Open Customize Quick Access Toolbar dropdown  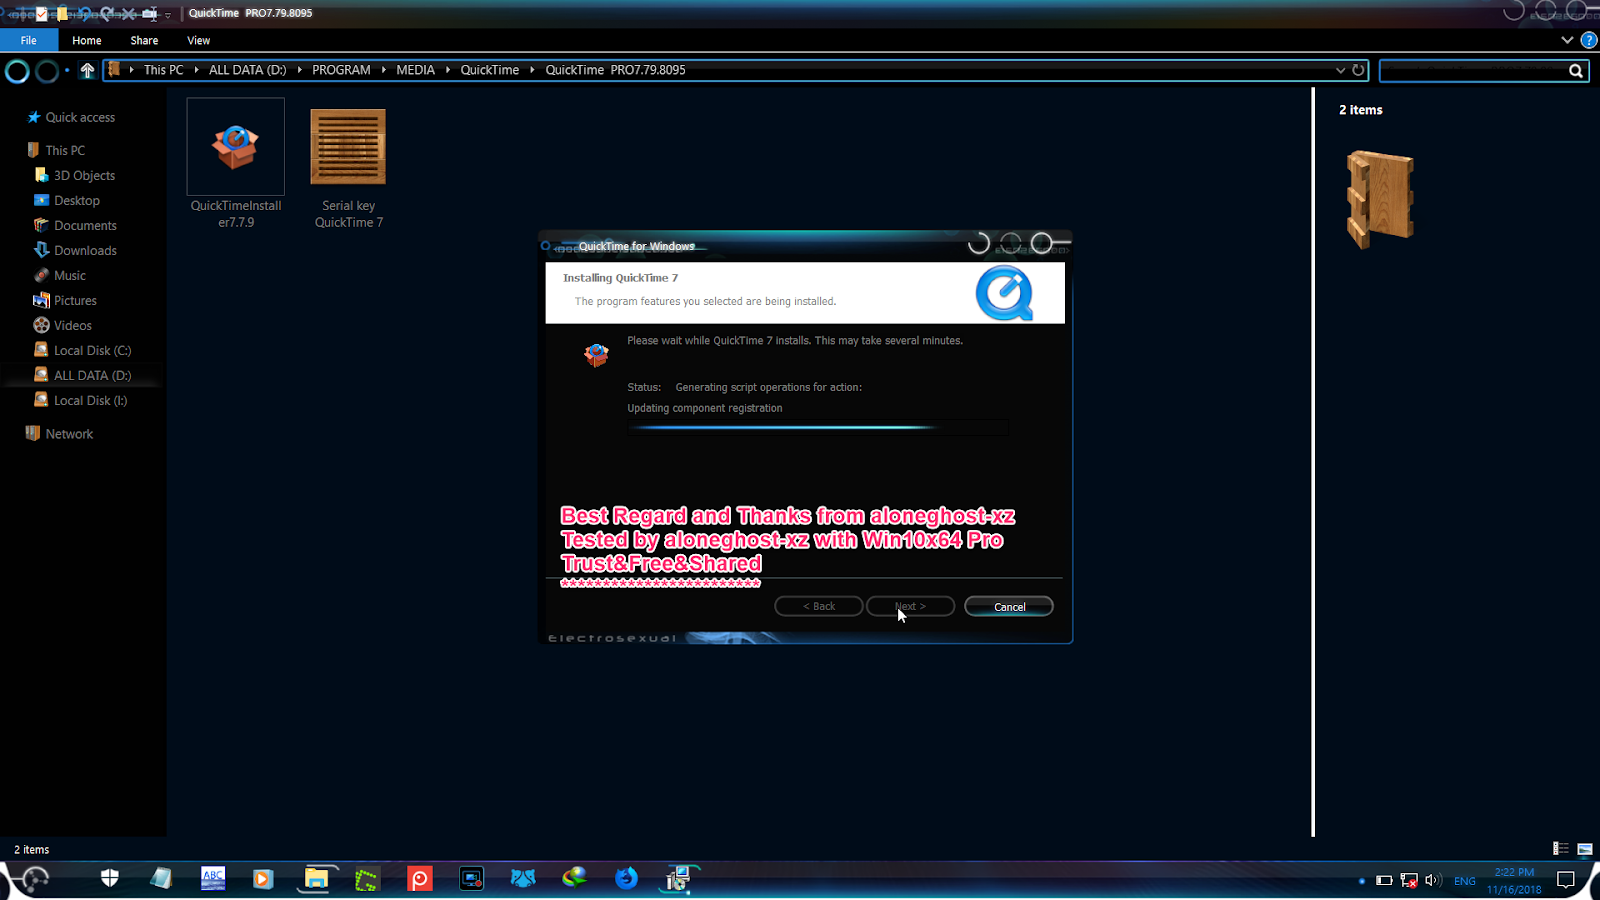pos(168,14)
